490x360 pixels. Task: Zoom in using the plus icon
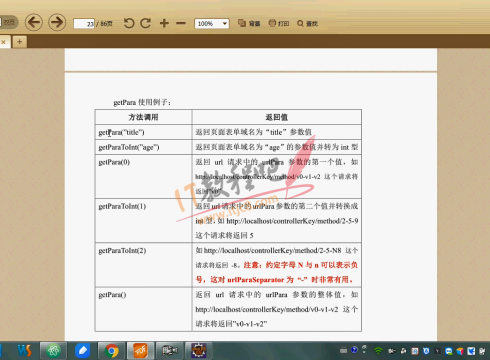point(164,23)
